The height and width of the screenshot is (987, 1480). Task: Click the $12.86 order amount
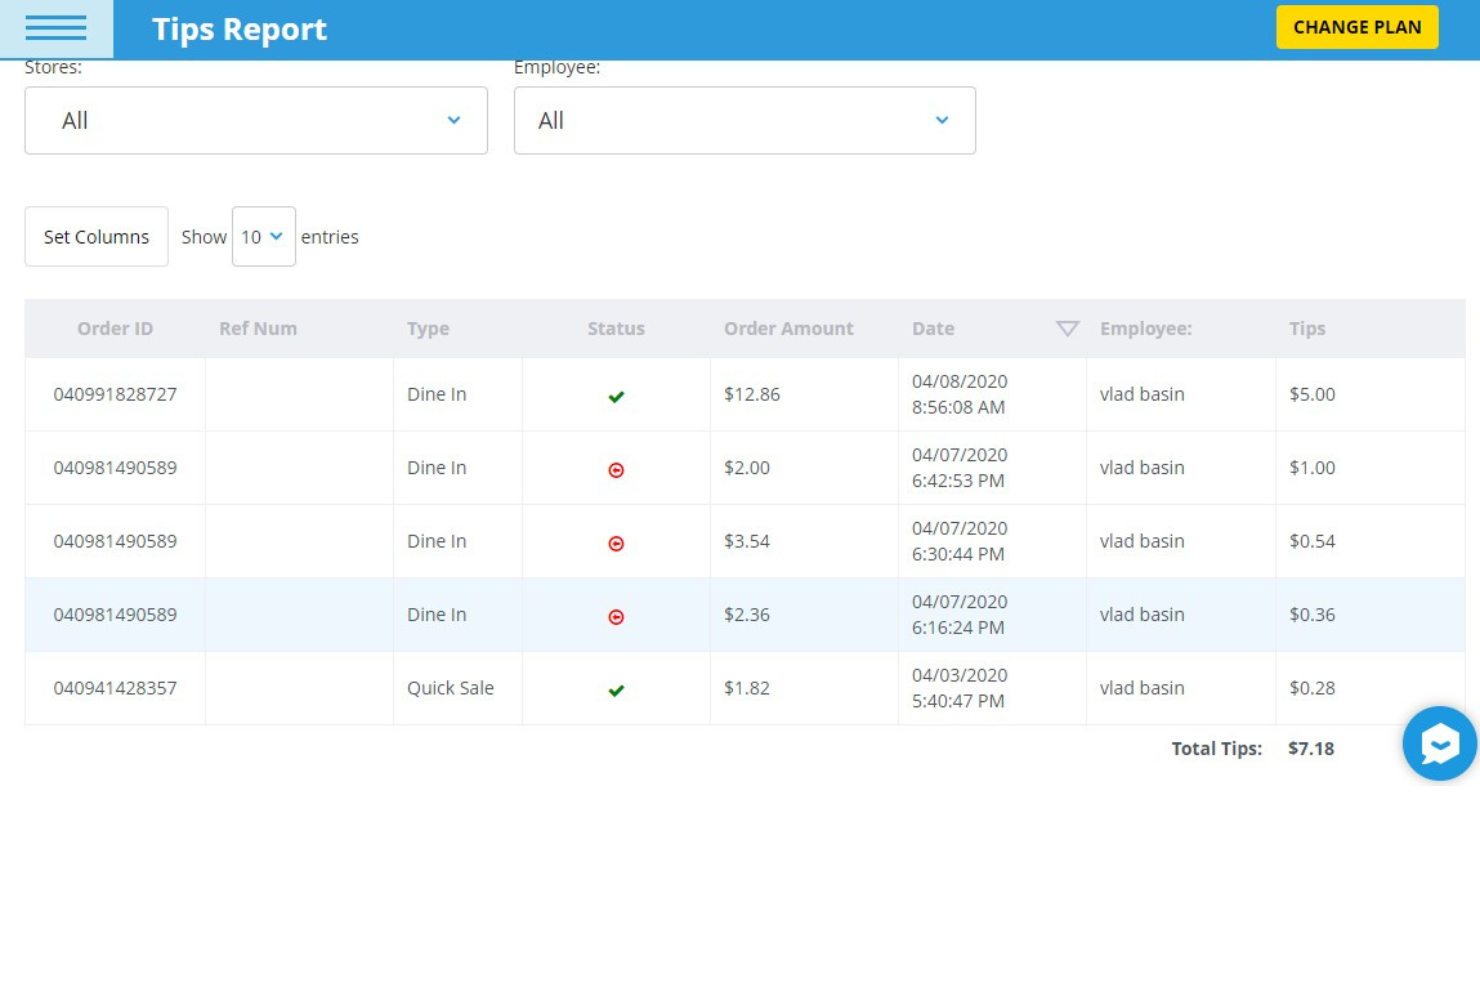(752, 394)
